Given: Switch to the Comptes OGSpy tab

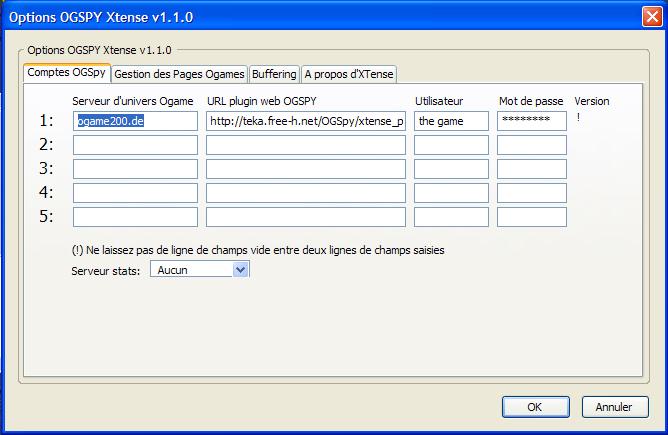Looking at the screenshot, I should [x=67, y=73].
